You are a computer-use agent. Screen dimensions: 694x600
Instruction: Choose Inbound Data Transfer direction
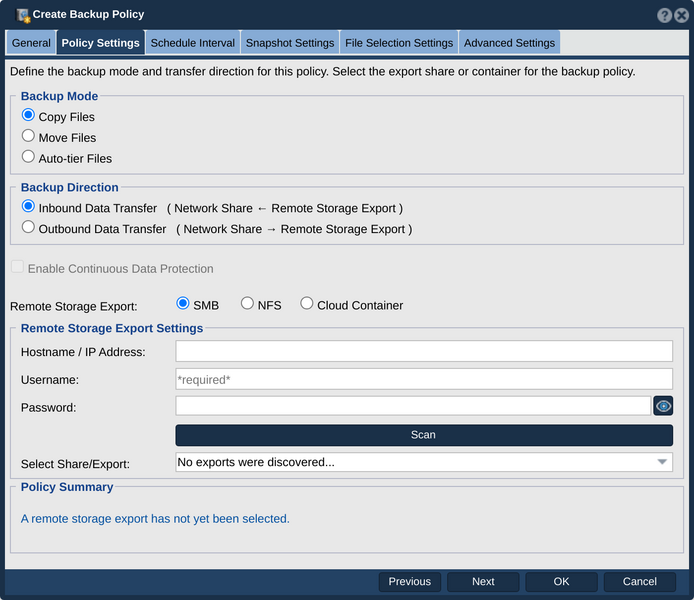pos(28,206)
